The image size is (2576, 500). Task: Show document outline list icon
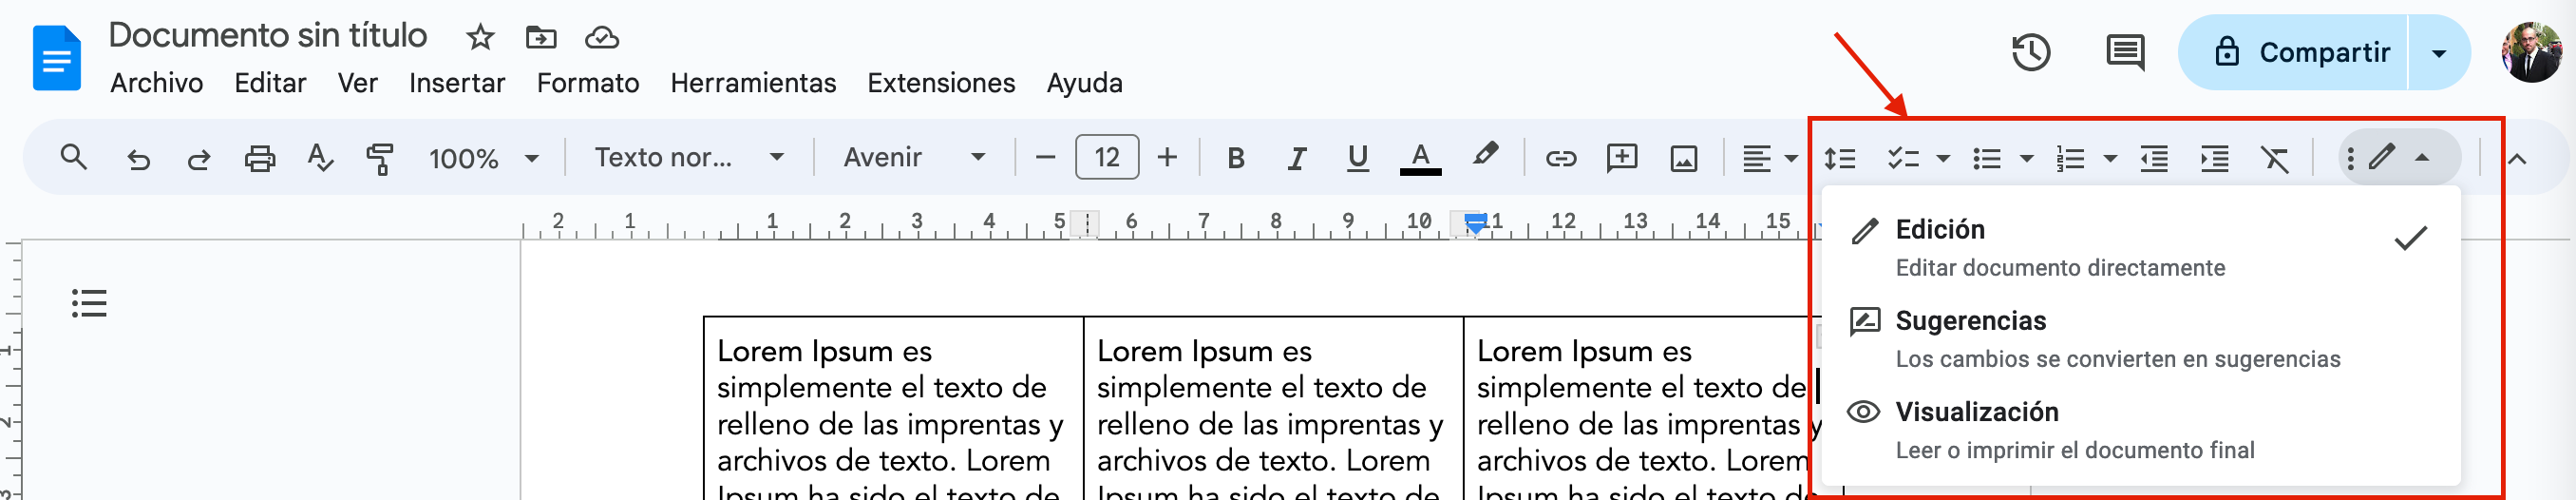[89, 303]
